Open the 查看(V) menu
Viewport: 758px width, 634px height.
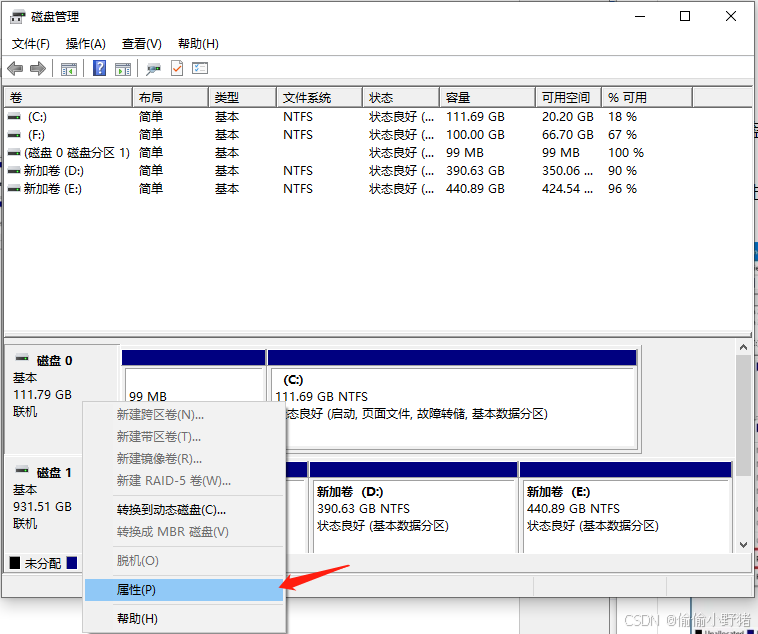[x=142, y=44]
